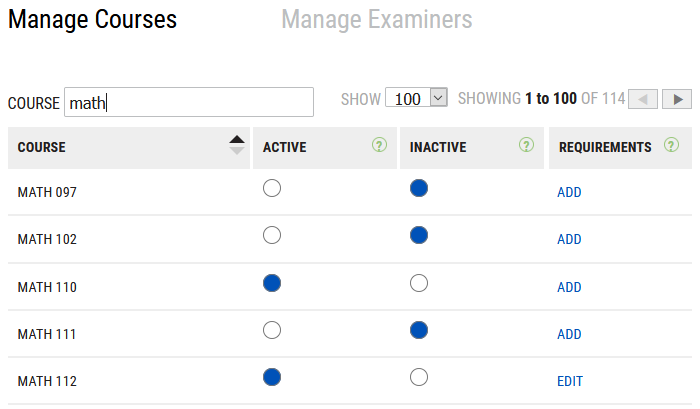The image size is (700, 409).
Task: Click the Requirements column help icon
Action: pos(671,146)
